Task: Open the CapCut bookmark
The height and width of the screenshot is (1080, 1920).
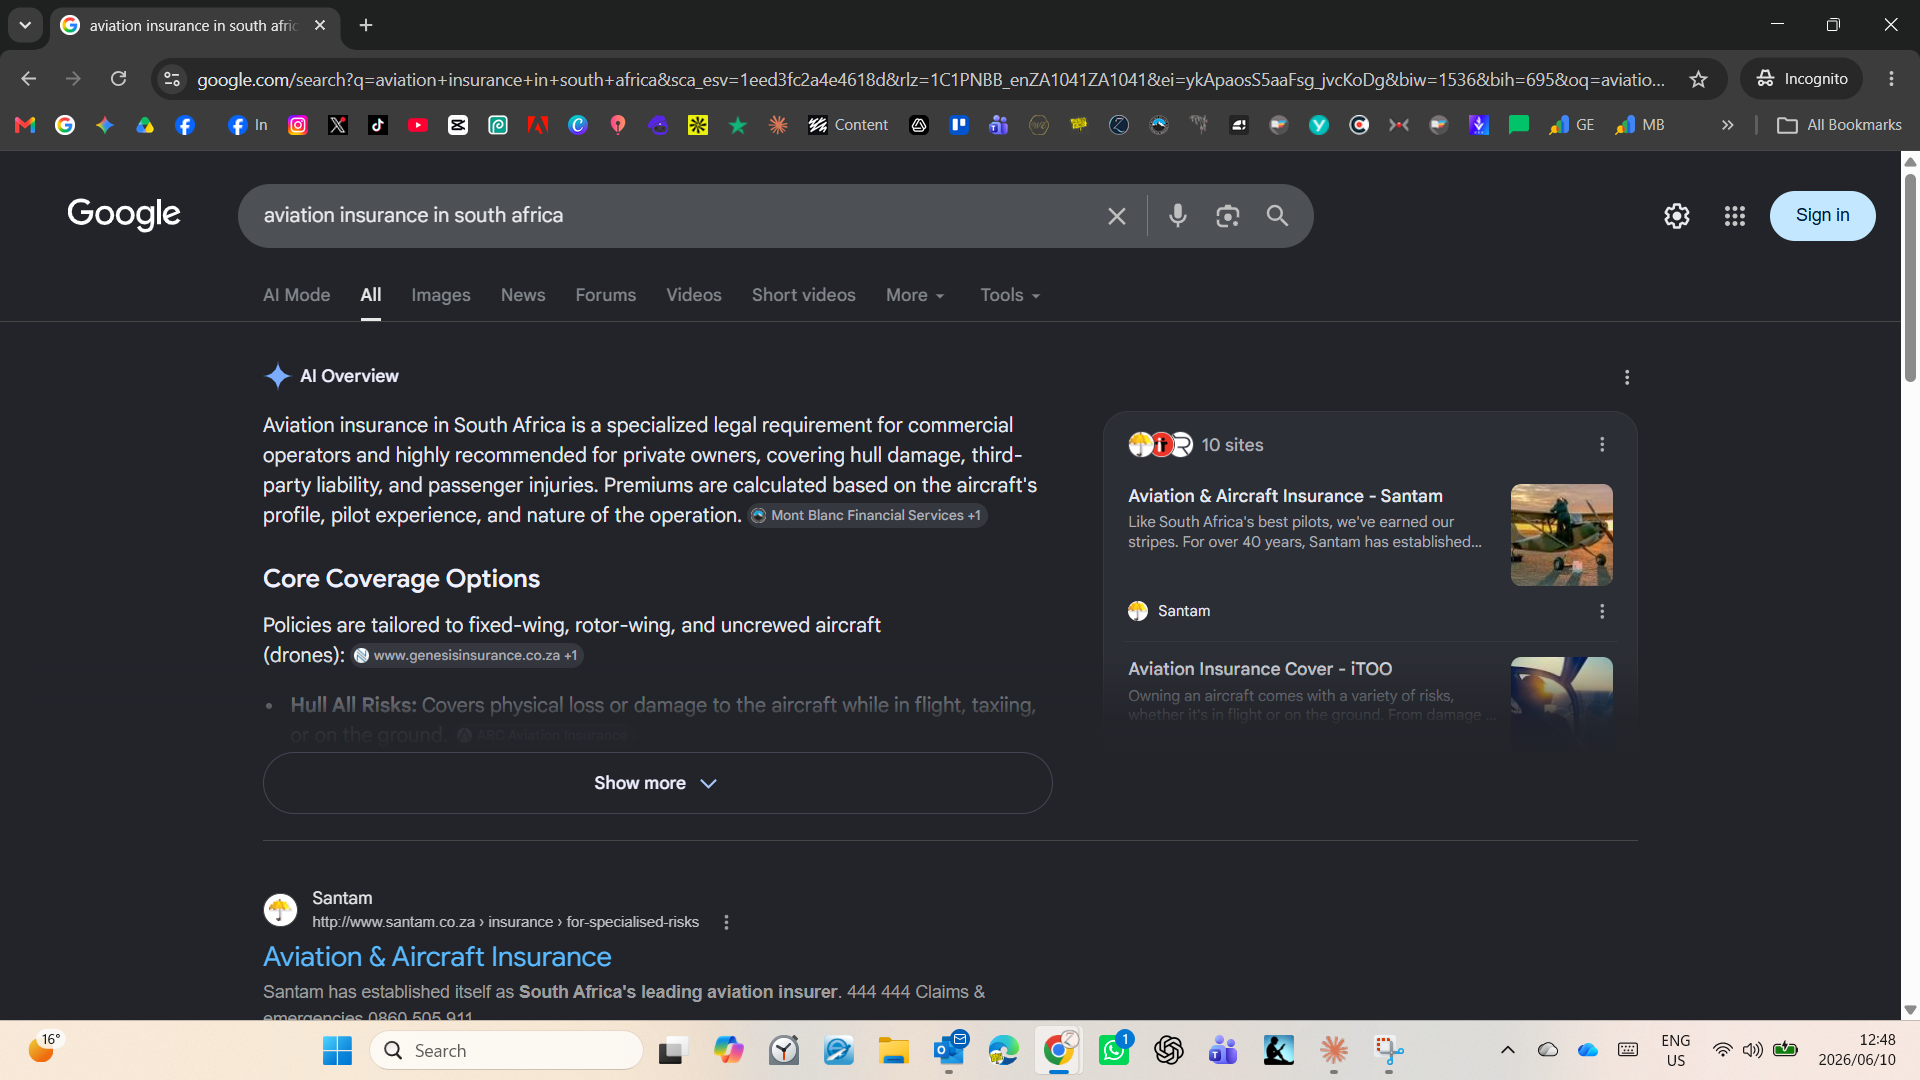Action: coord(458,125)
